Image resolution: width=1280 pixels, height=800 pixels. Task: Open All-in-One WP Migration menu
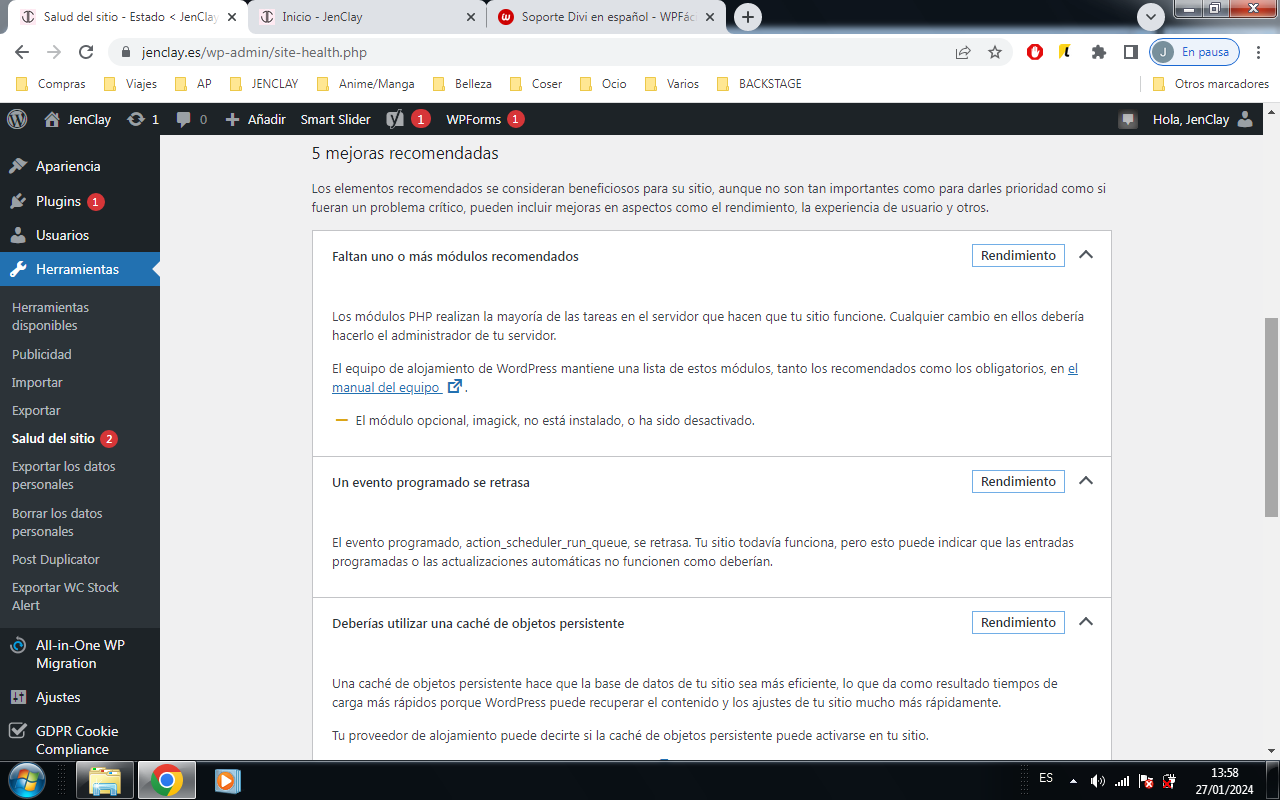80,654
